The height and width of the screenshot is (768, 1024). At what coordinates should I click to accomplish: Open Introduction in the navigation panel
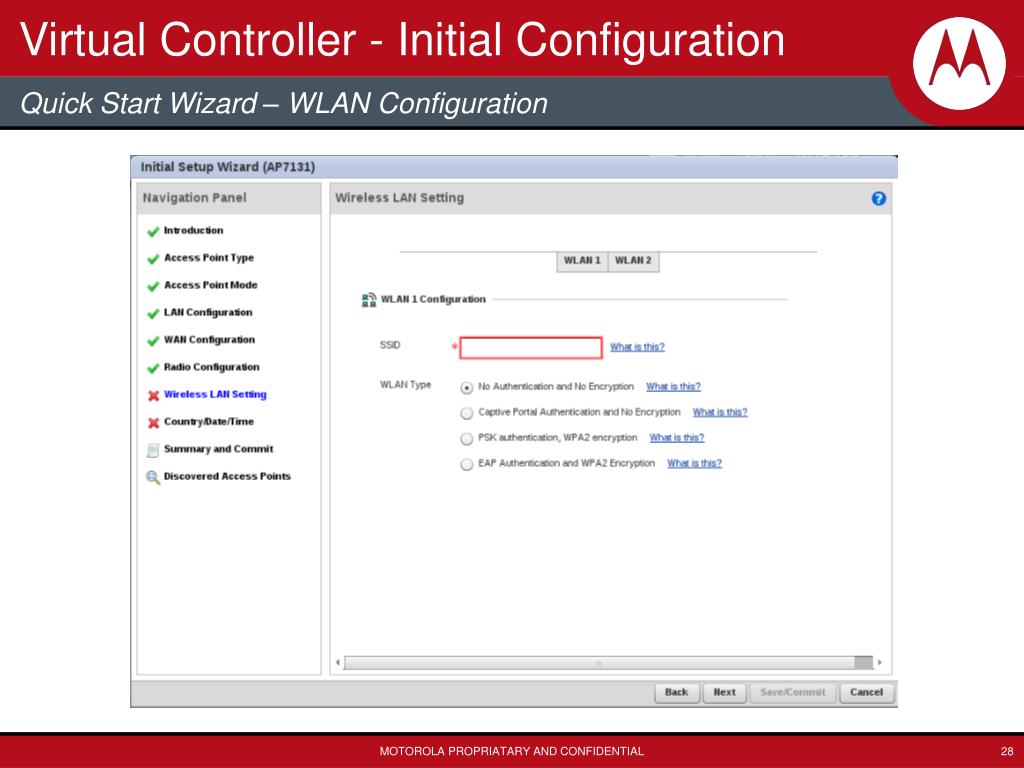click(x=193, y=231)
